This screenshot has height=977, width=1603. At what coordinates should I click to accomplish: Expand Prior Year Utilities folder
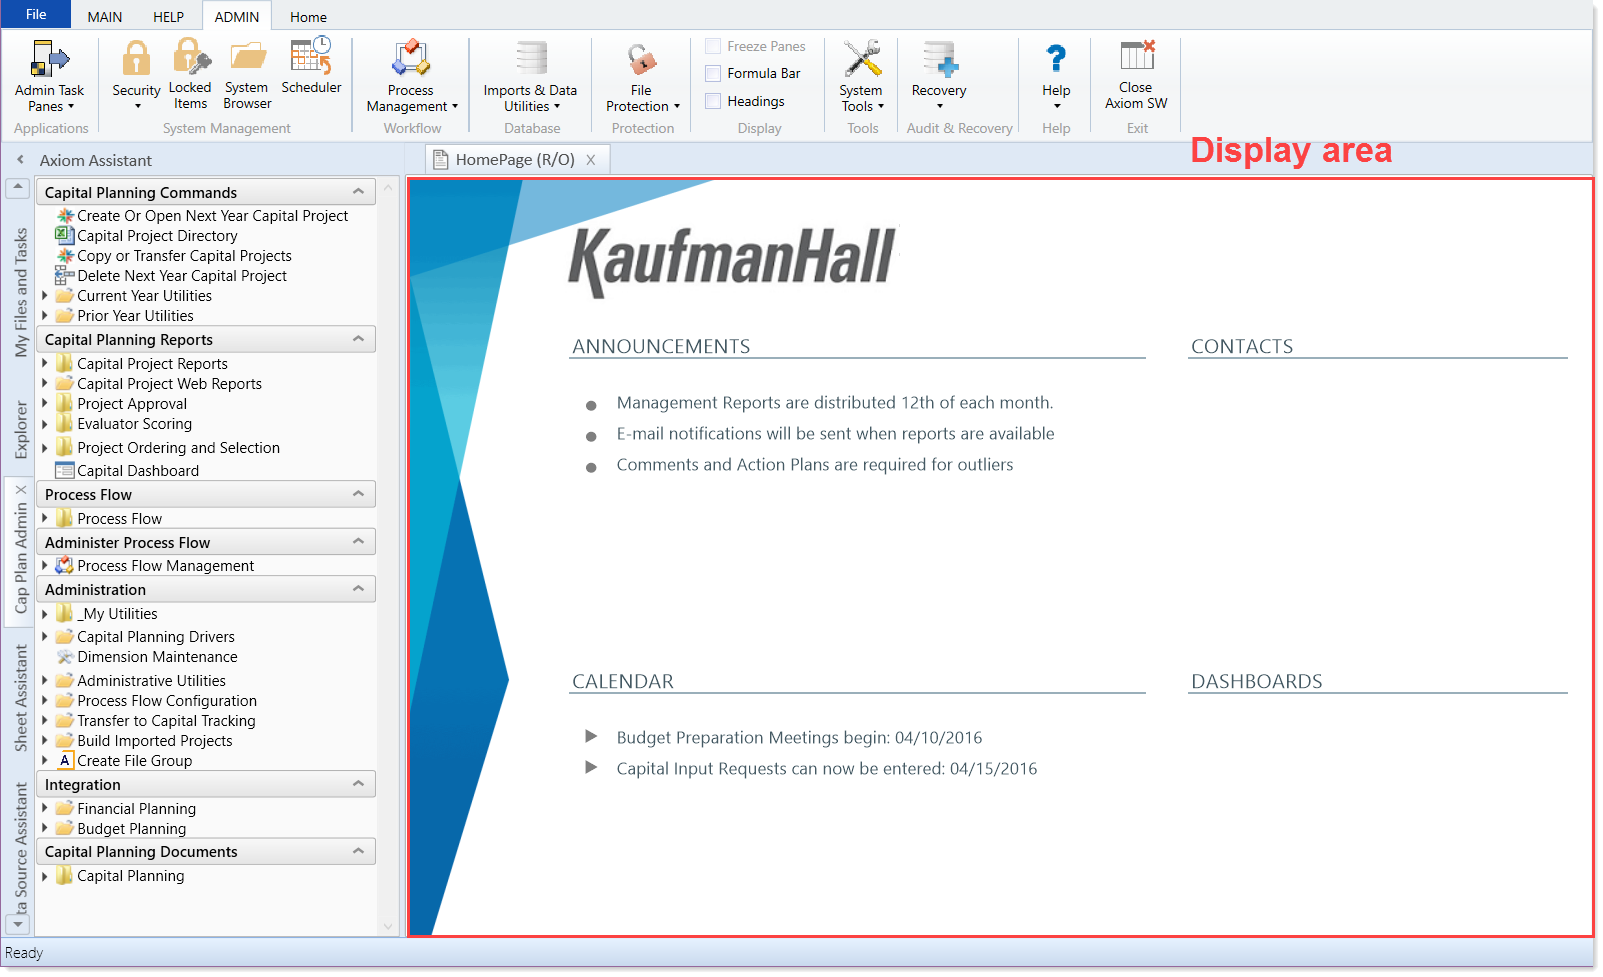pyautogui.click(x=44, y=316)
